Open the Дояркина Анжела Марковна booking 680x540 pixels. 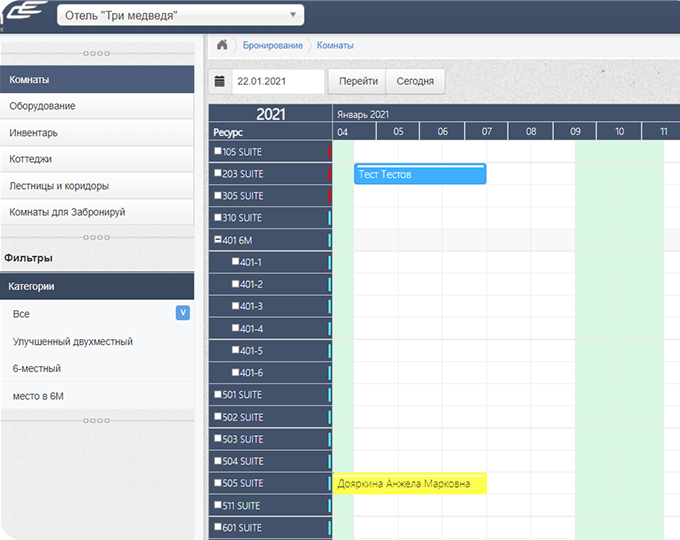pos(409,483)
